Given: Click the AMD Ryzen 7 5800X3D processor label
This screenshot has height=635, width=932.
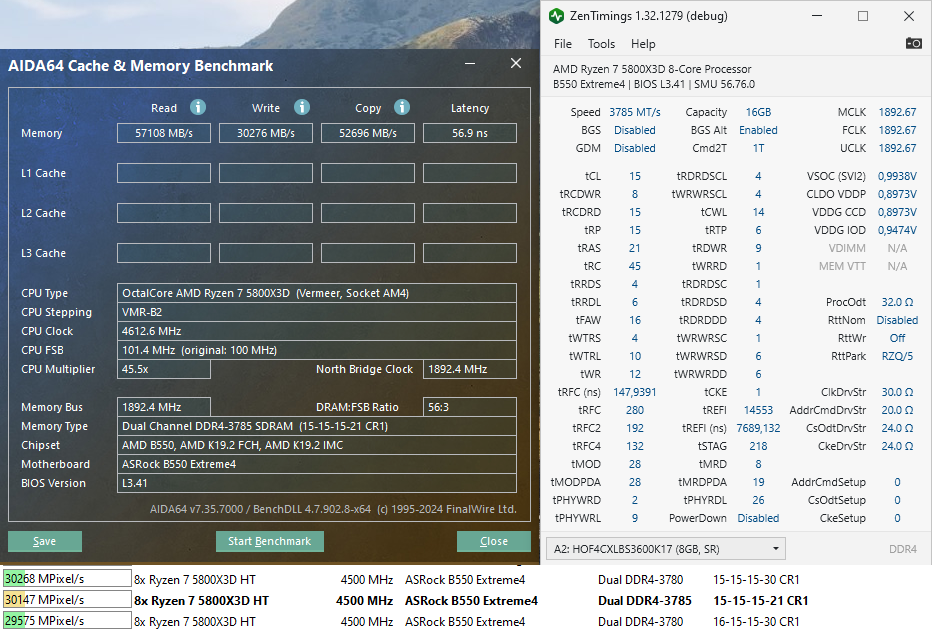Looking at the screenshot, I should coord(652,69).
